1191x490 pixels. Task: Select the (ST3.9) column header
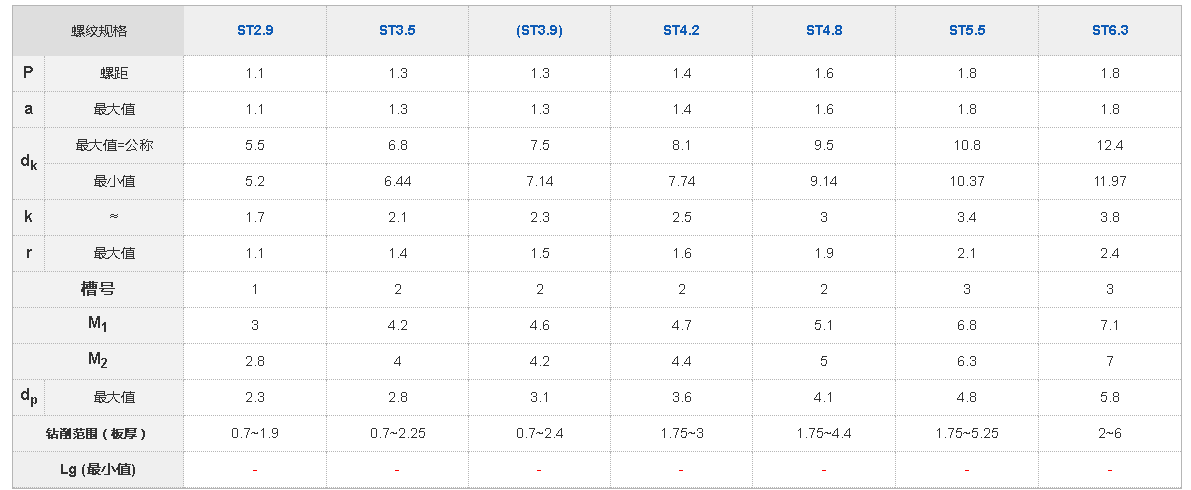(x=539, y=31)
